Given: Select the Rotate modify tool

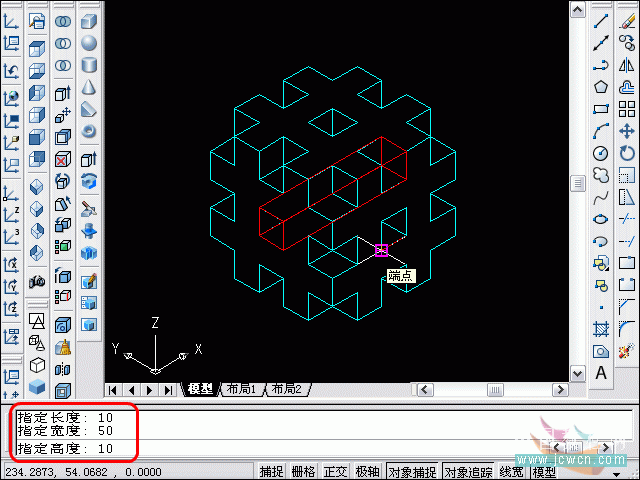Looking at the screenshot, I should pos(627,153).
